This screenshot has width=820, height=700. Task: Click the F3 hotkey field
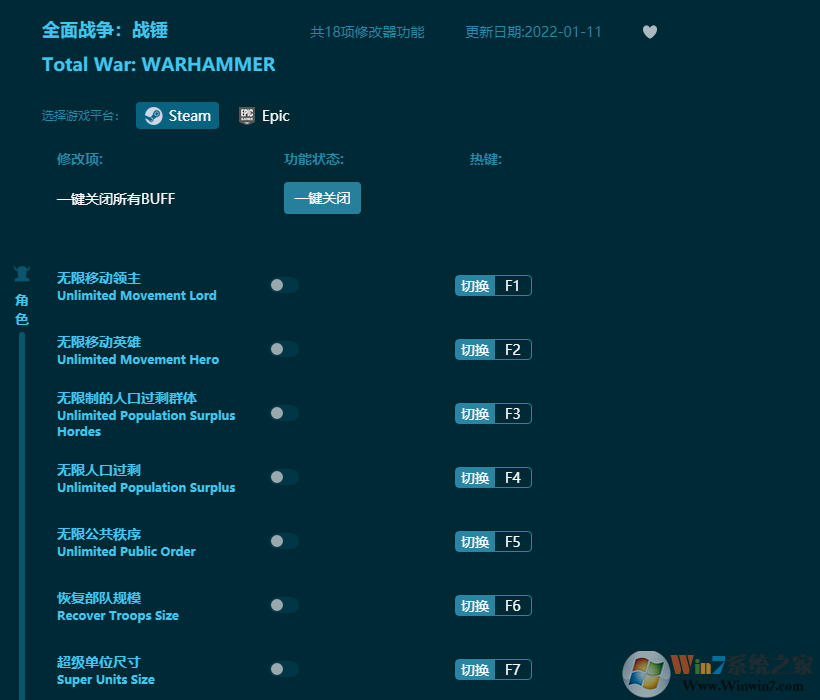[x=513, y=414]
